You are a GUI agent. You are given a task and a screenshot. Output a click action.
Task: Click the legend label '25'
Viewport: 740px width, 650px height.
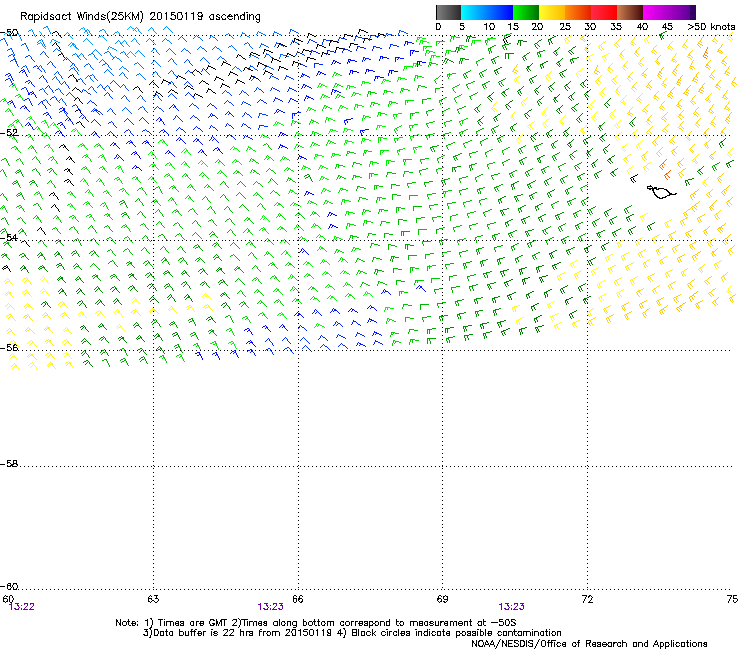point(565,27)
